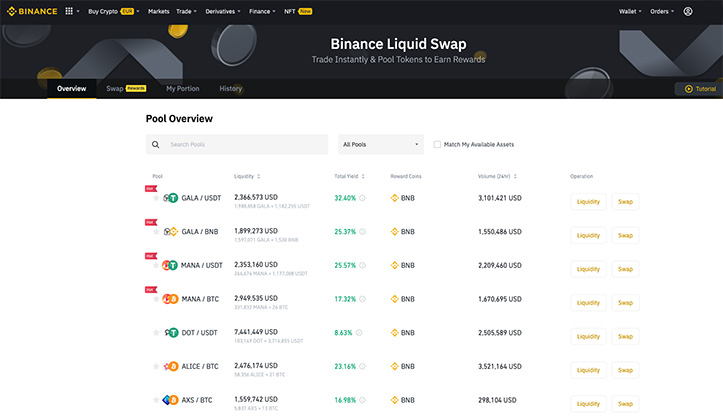Click yield info icon for GALA / USDT
Image resolution: width=723 pixels, height=420 pixels.
362,198
